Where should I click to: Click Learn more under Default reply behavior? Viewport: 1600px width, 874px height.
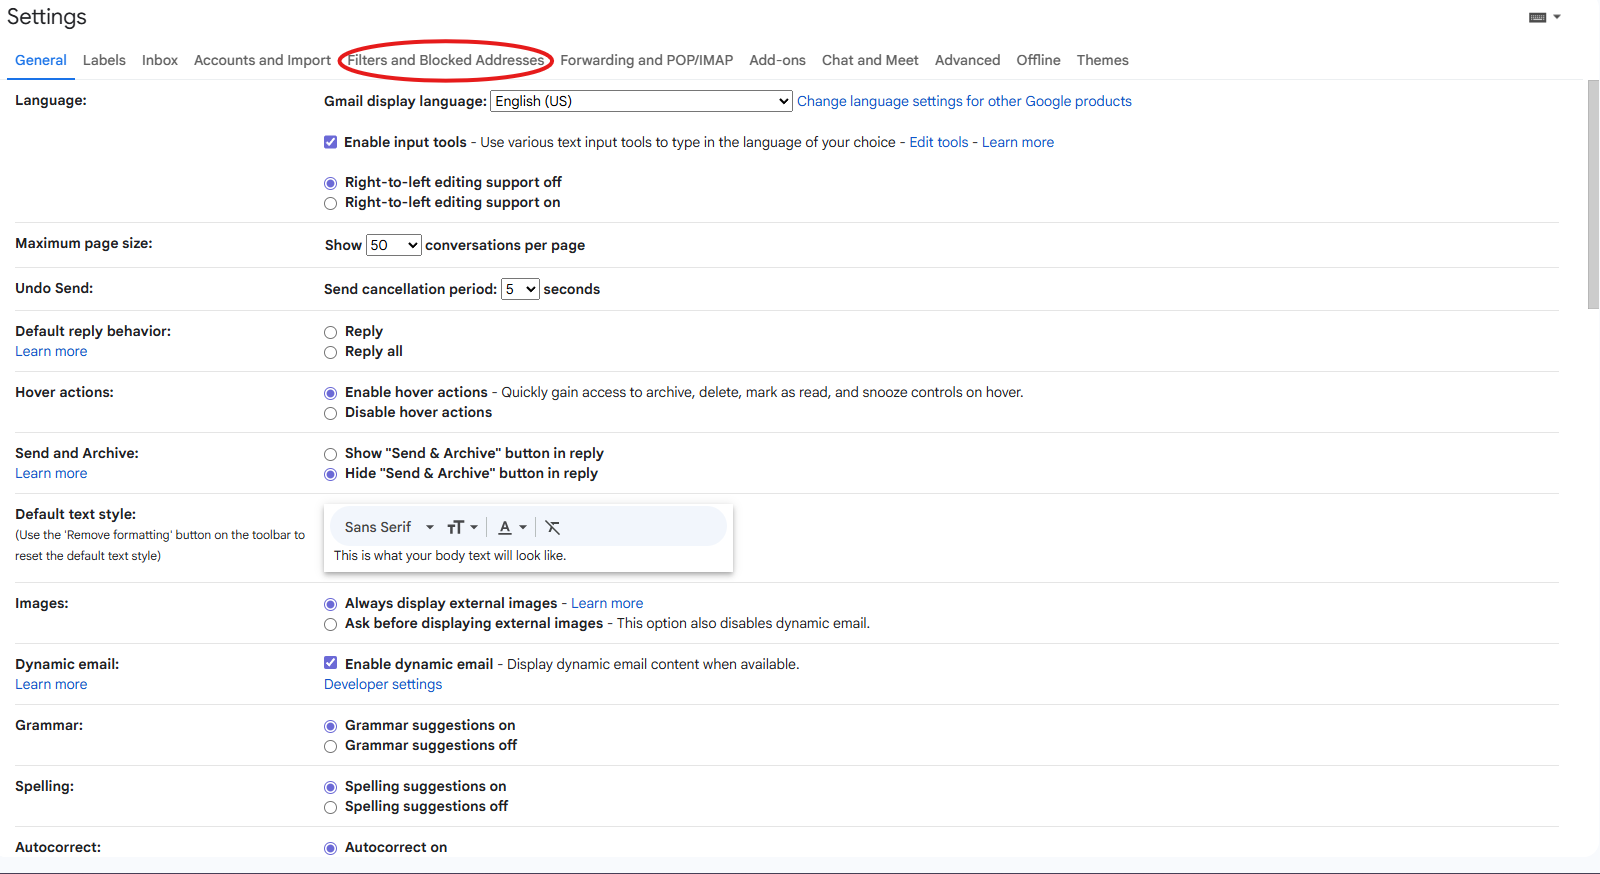(51, 351)
